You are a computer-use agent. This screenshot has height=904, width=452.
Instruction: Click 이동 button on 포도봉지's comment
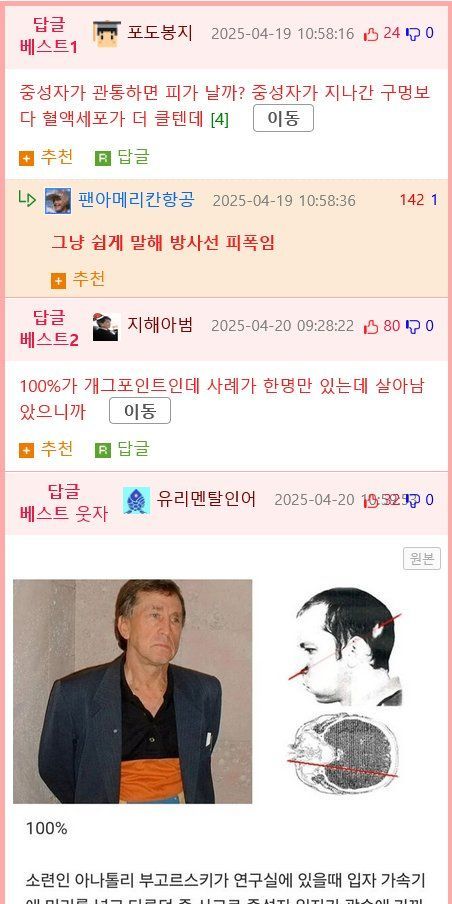(284, 118)
